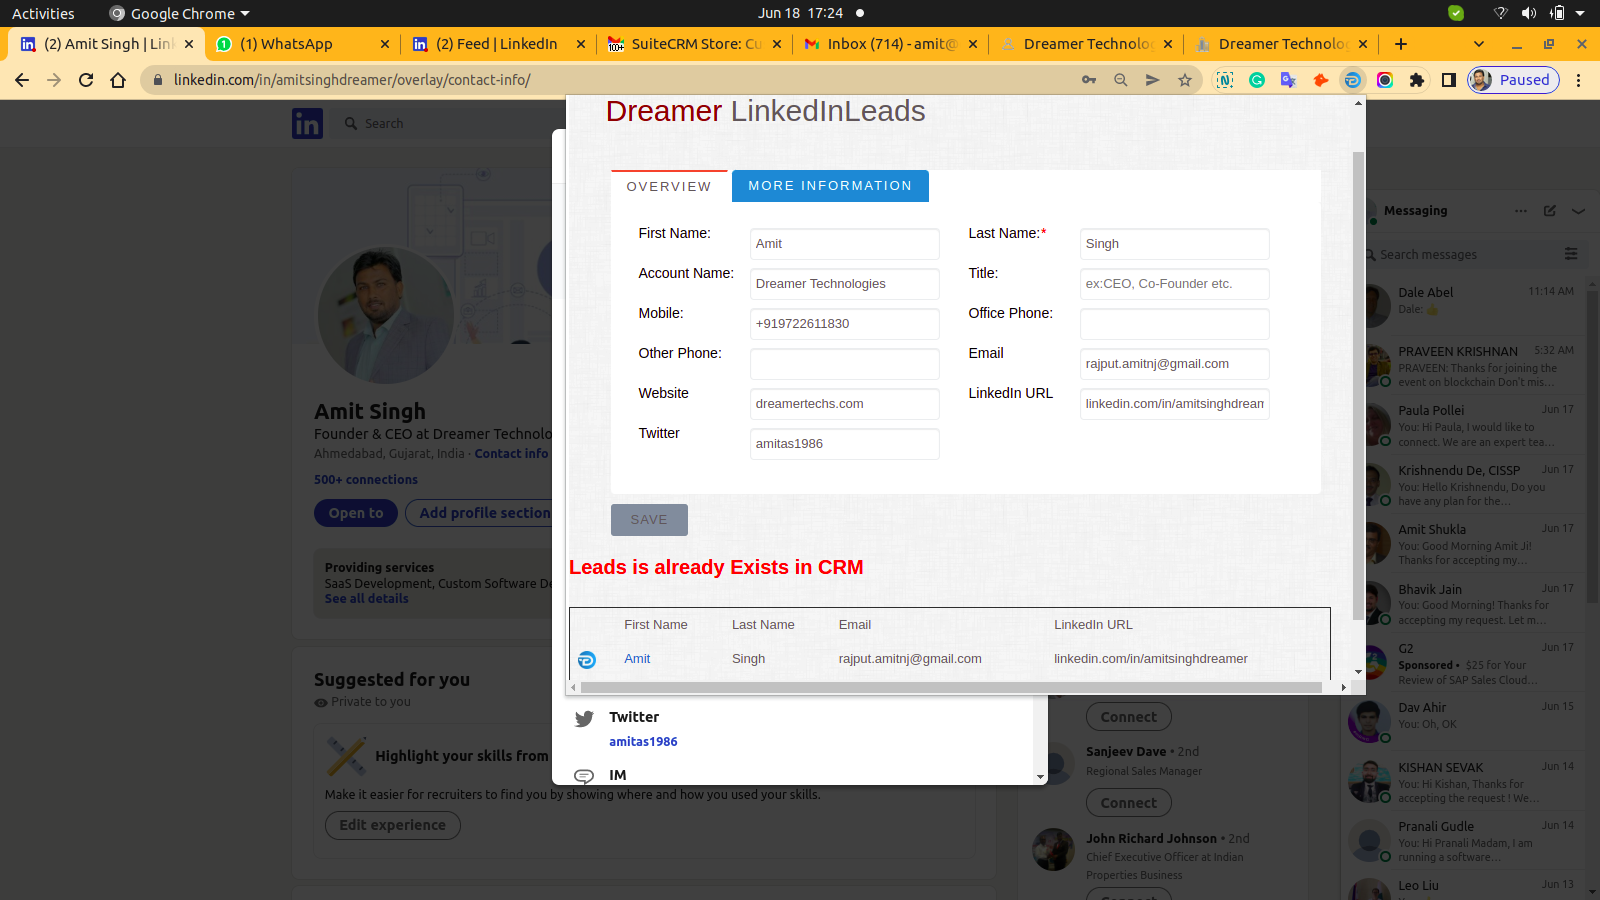1600x900 pixels.
Task: Open the Activities overview
Action: 43,13
